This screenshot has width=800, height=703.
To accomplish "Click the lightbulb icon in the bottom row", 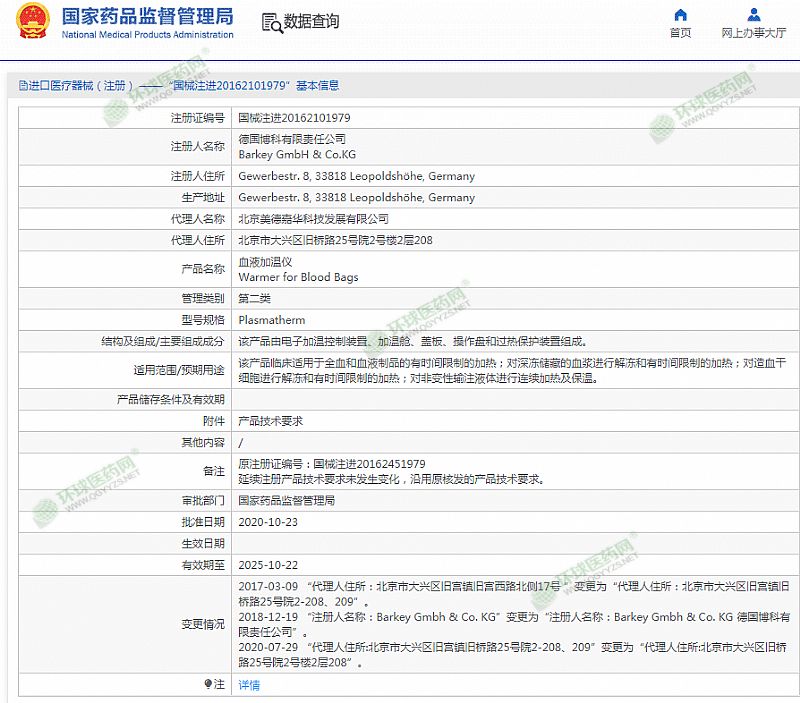I will (208, 685).
